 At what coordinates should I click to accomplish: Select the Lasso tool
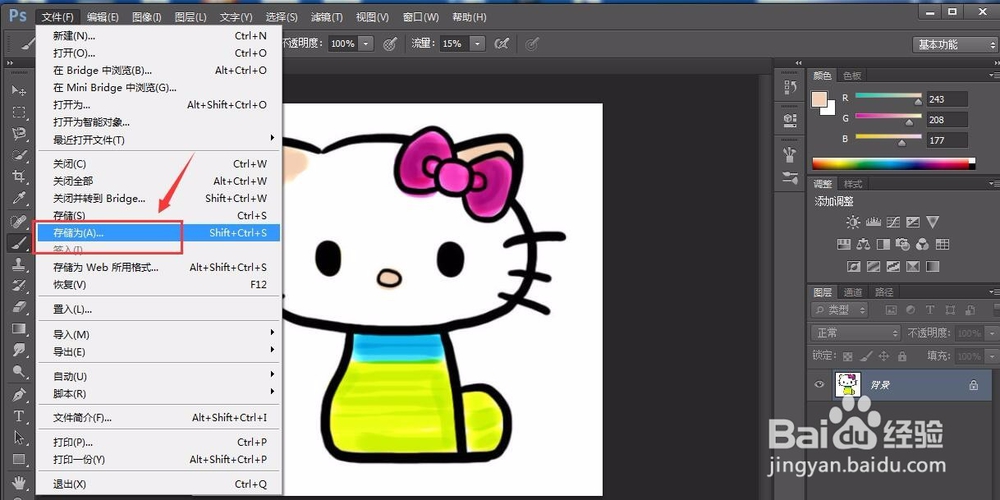tap(19, 133)
